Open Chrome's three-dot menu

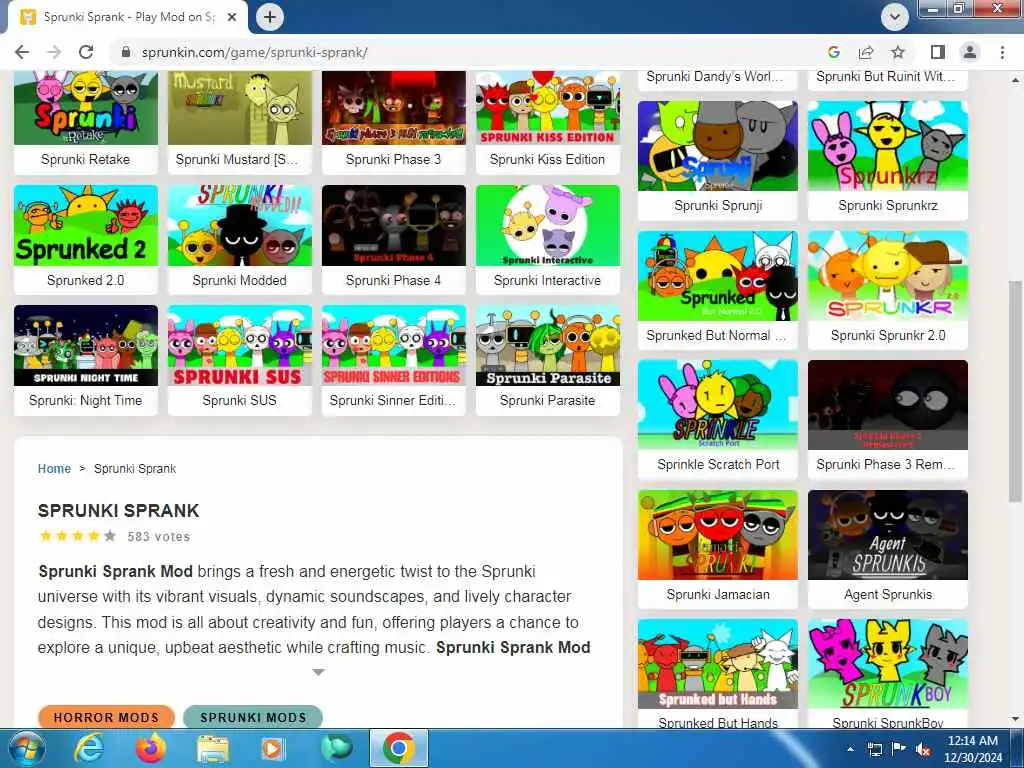tap(1002, 52)
